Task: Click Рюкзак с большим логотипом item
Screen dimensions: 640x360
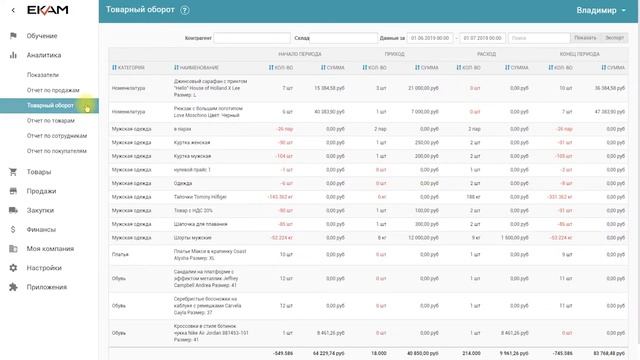Action: [x=208, y=112]
